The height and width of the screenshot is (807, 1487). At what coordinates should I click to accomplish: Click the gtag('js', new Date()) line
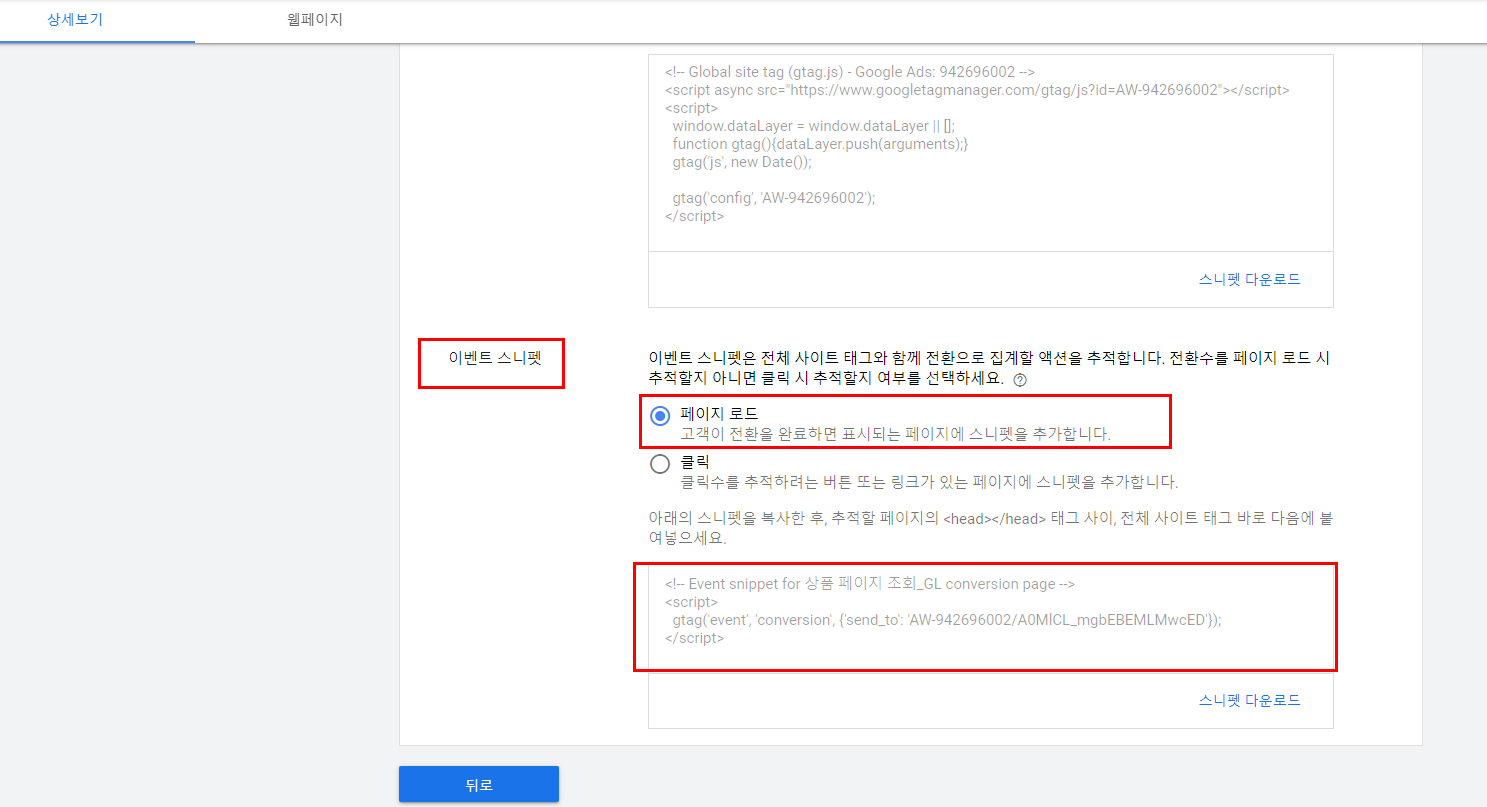tap(742, 162)
